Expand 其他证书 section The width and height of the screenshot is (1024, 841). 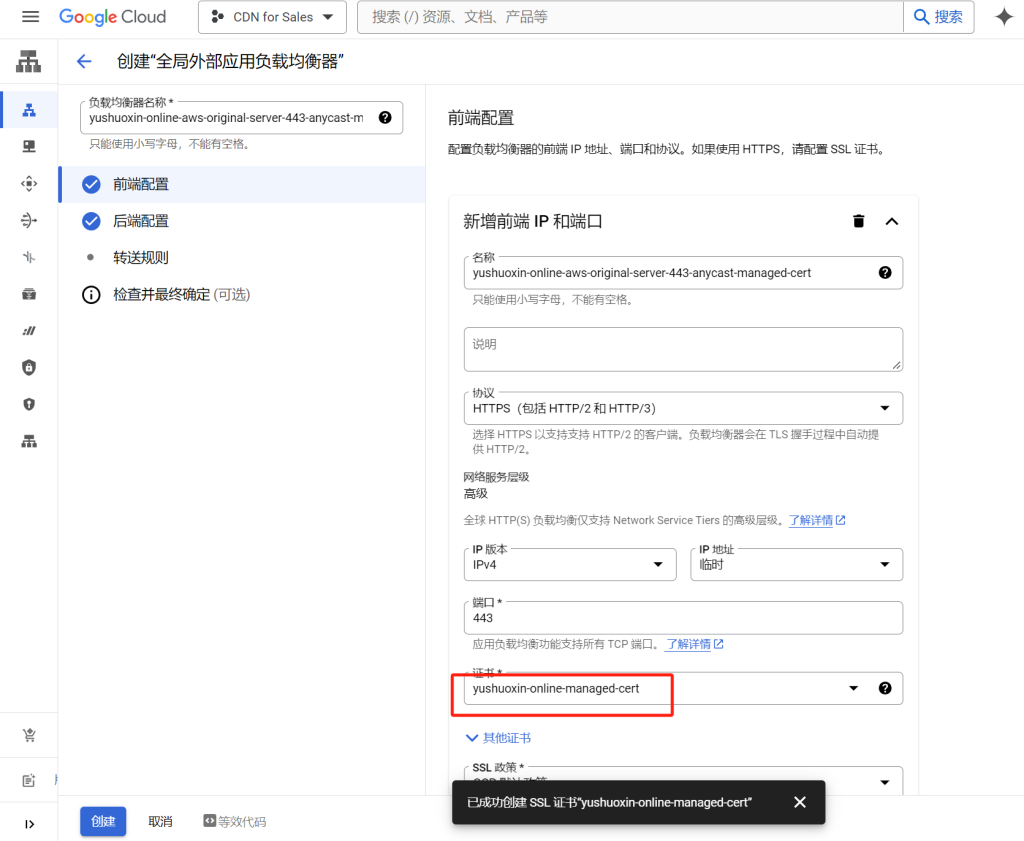point(498,738)
